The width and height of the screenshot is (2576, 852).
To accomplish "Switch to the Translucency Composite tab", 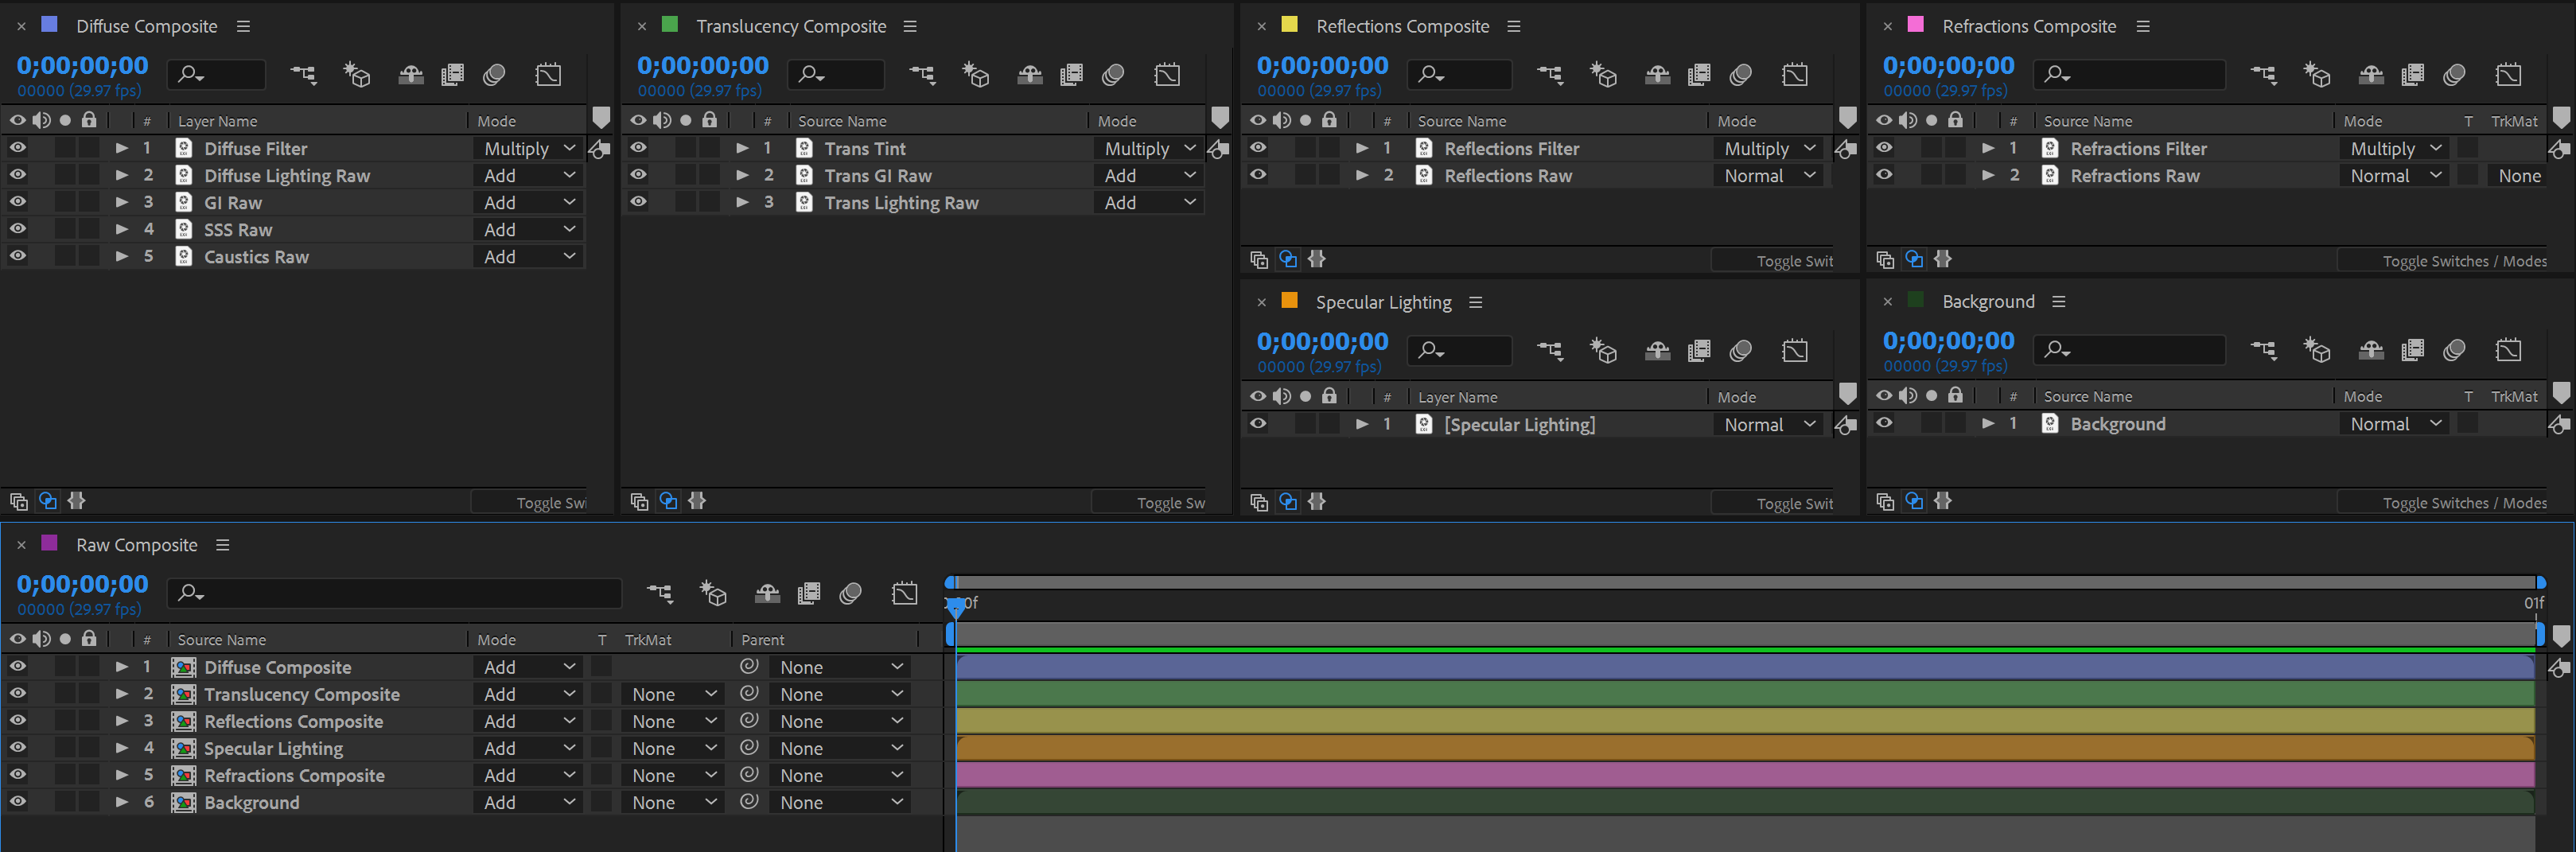I will tap(791, 26).
